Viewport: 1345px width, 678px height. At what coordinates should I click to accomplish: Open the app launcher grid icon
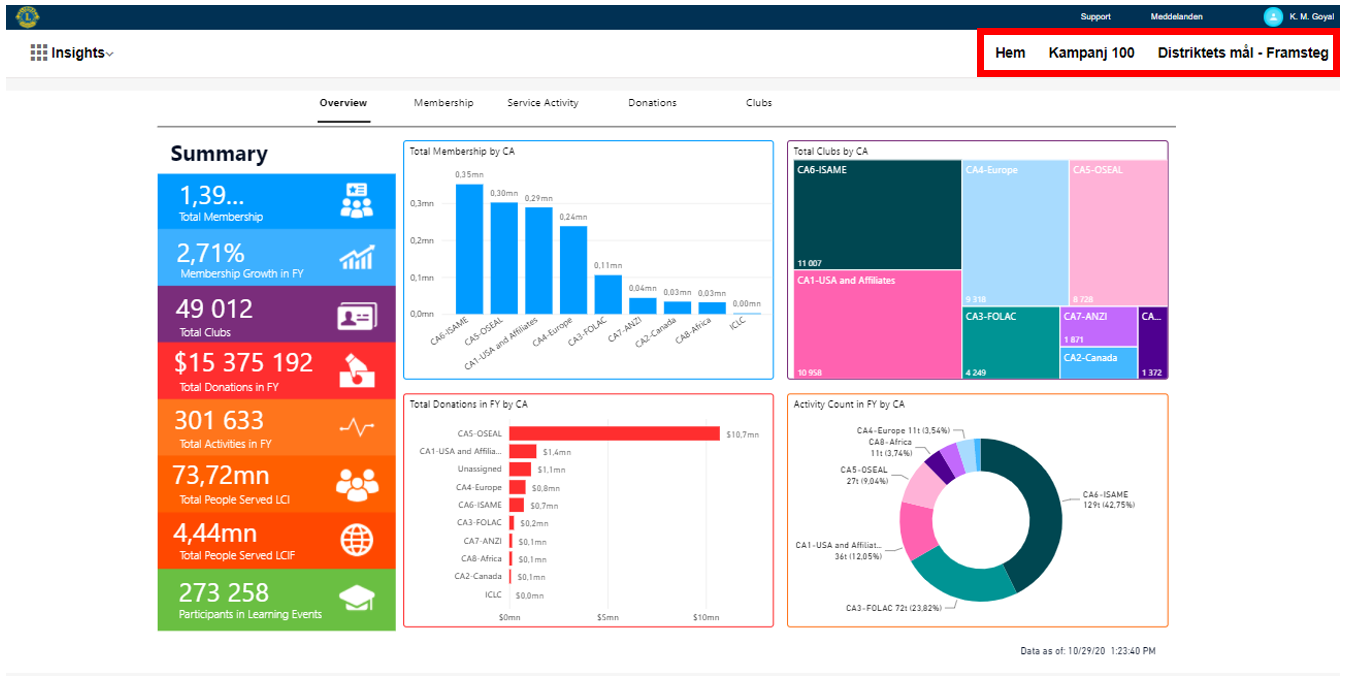39,53
